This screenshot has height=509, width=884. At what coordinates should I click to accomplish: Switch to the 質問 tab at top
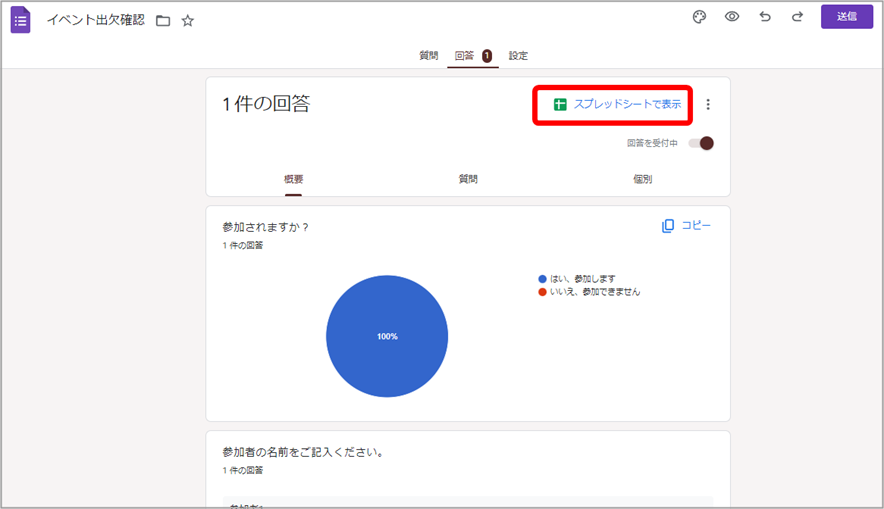click(428, 55)
